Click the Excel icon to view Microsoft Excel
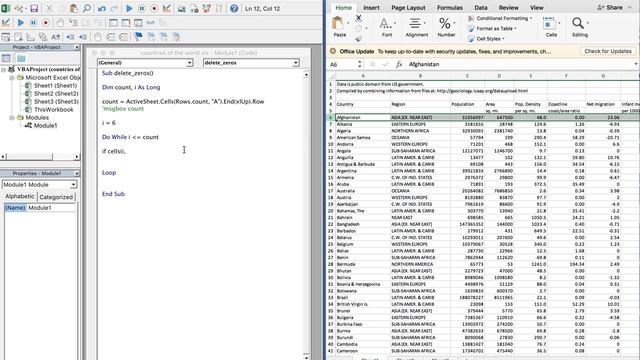Image resolution: width=640 pixels, height=360 pixels. [6, 8]
